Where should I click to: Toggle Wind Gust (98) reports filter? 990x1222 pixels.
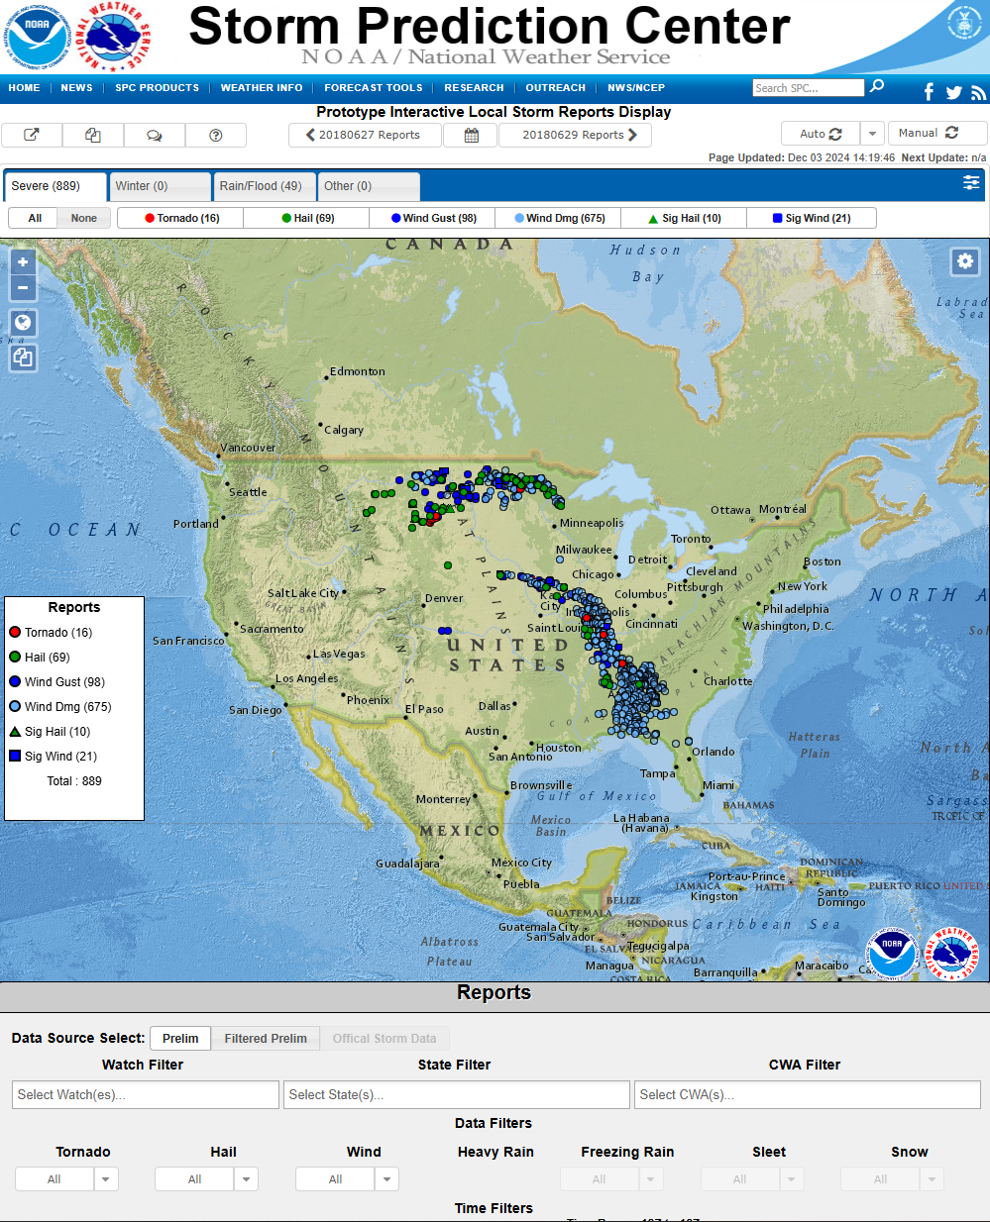433,218
